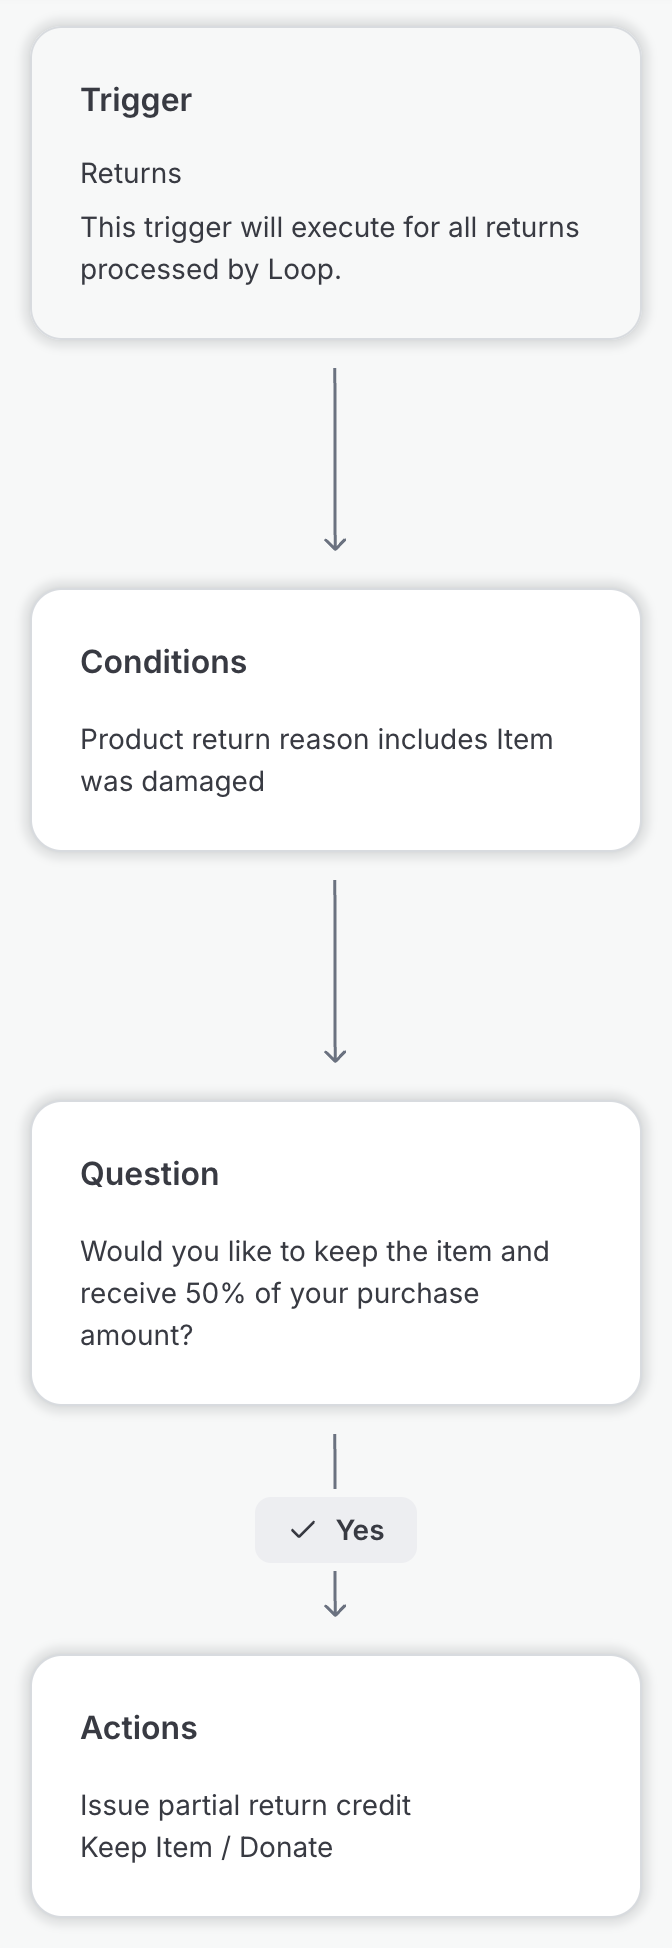Click the Yes text in the branch badge
Viewport: 672px width, 1948px height.
[360, 1530]
